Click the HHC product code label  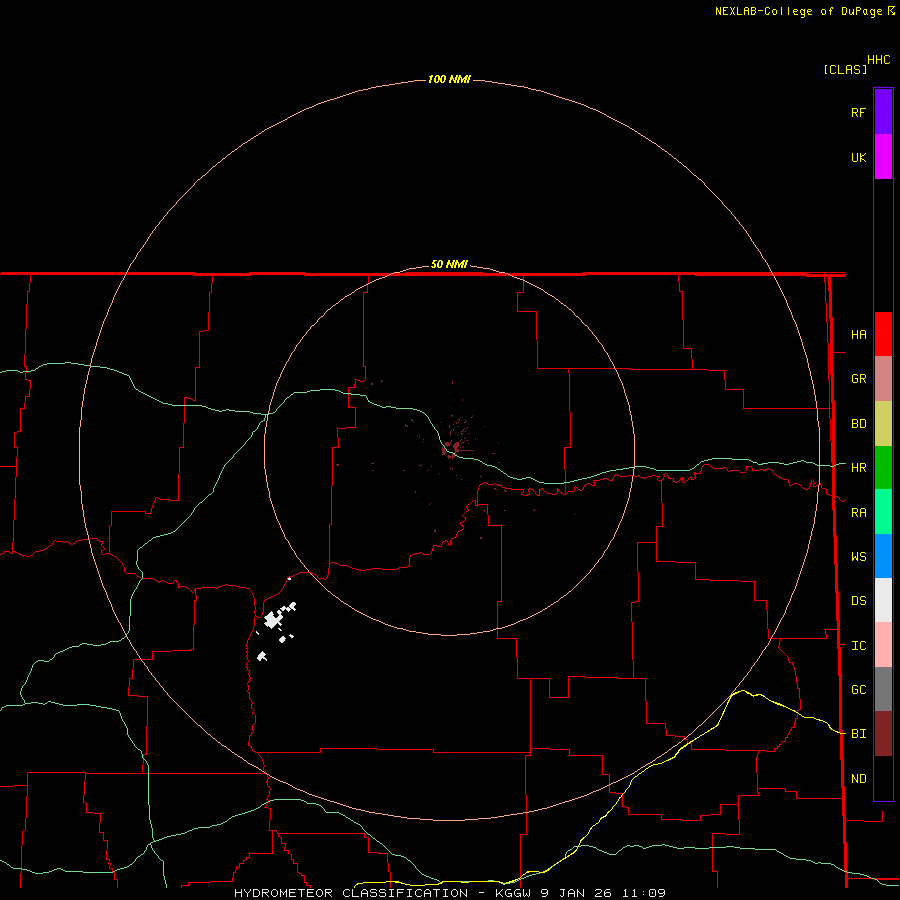878,60
